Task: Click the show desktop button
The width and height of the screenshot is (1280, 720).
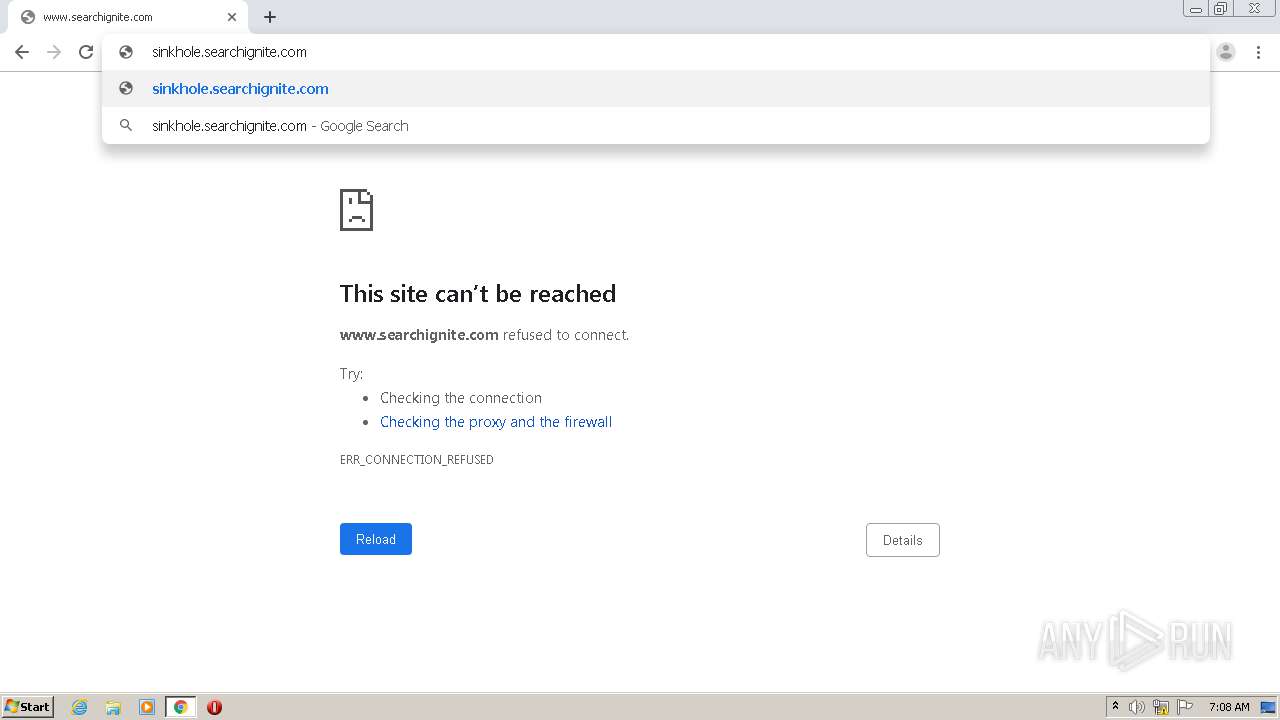Action: click(1269, 707)
